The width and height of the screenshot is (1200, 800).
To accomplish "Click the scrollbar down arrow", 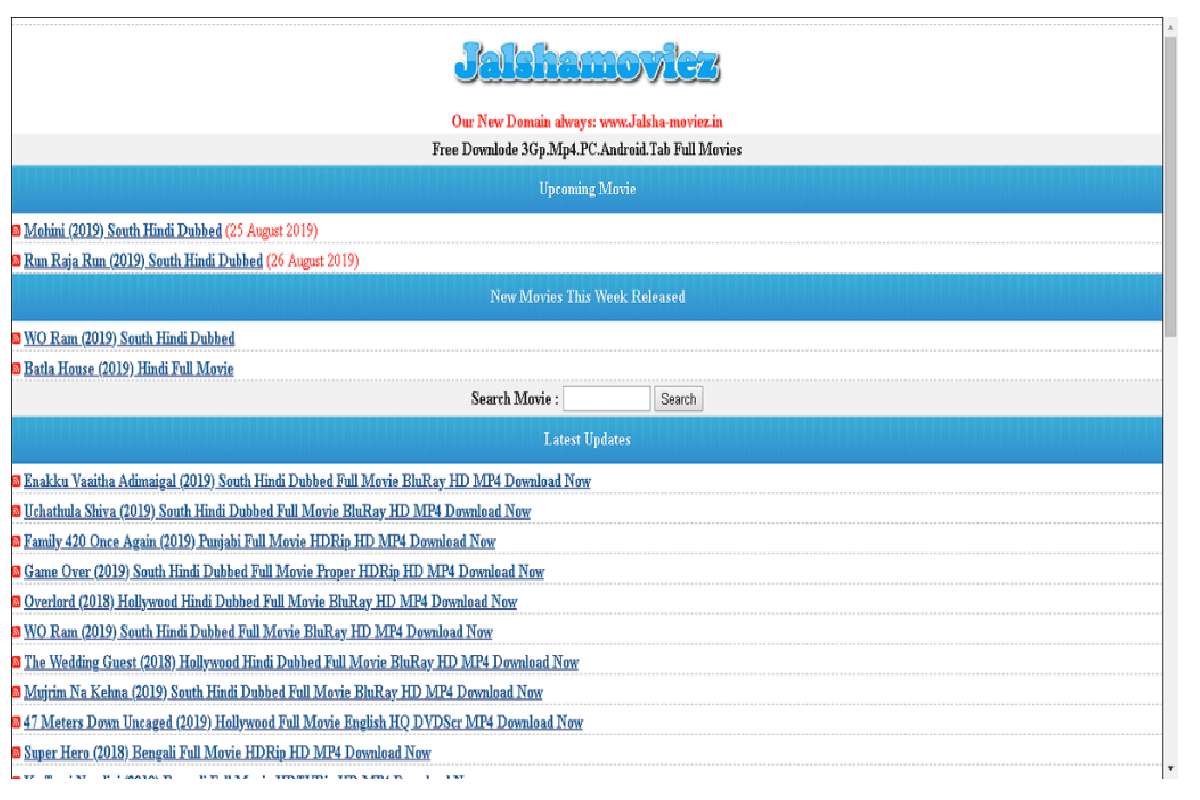I will tap(1171, 769).
